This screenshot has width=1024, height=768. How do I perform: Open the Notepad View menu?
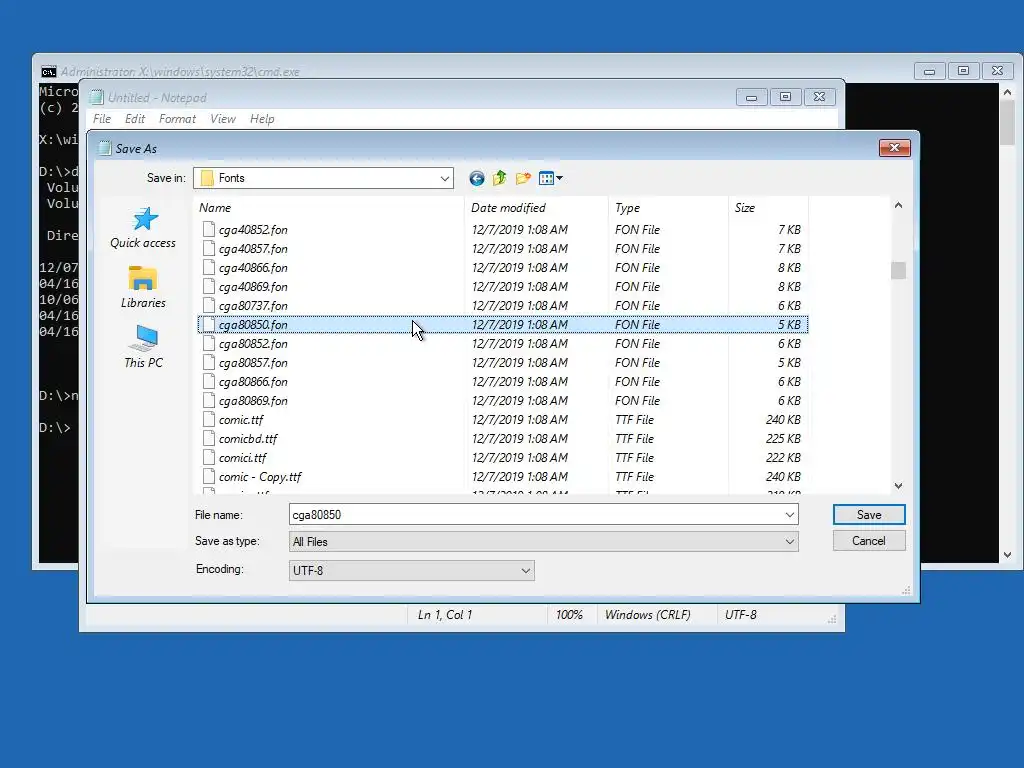[x=223, y=119]
